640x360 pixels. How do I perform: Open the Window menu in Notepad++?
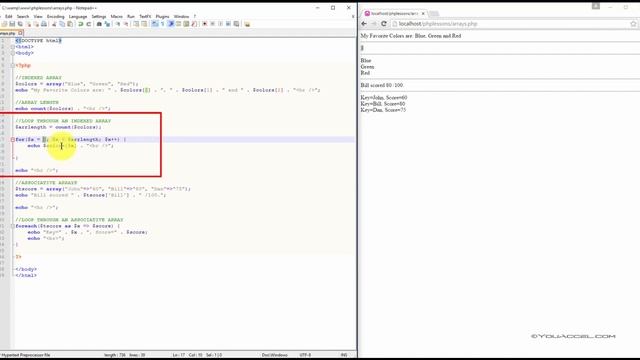[181, 16]
